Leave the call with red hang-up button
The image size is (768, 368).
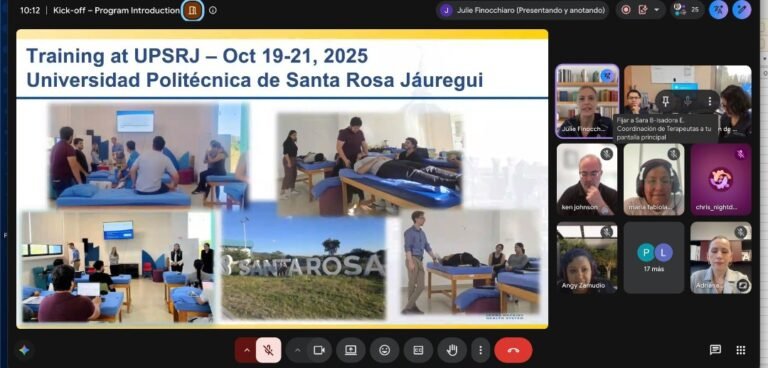513,350
